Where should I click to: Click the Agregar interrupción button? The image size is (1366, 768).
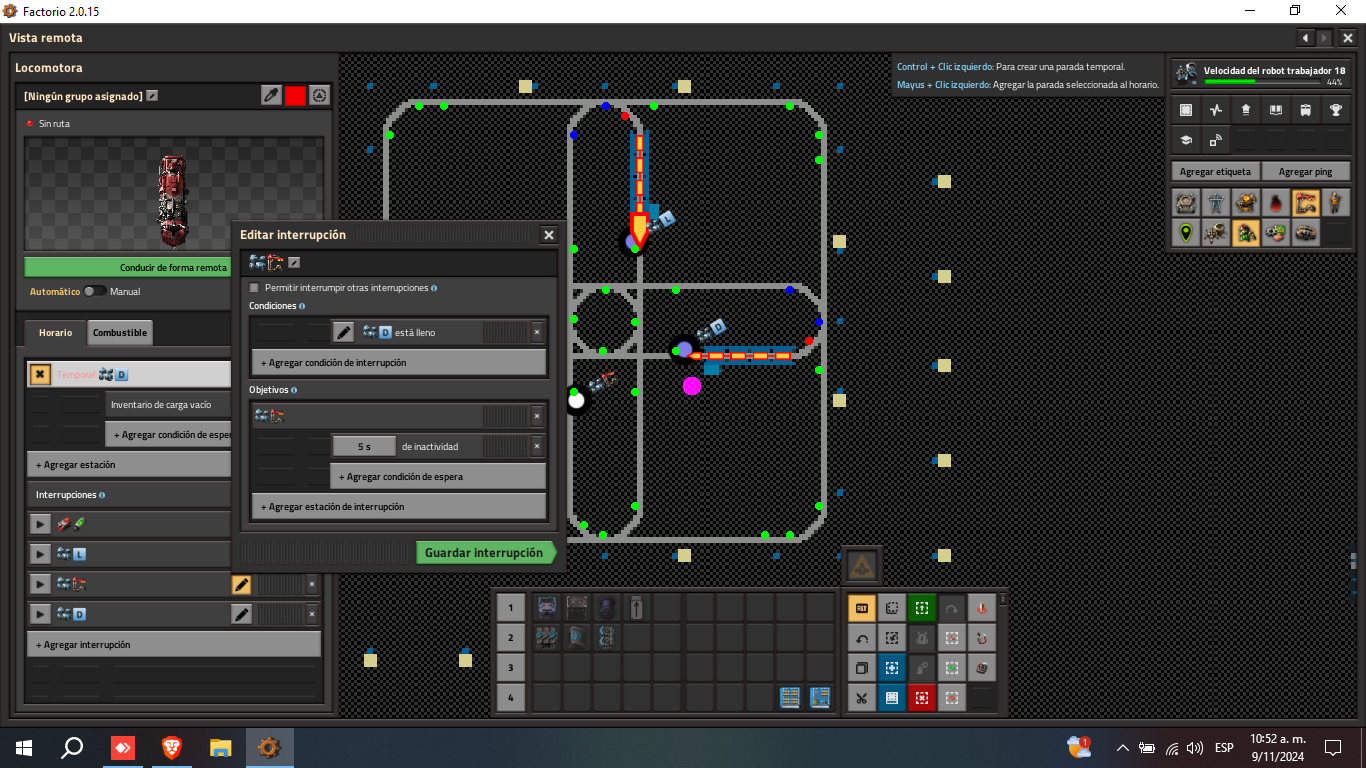pos(174,644)
